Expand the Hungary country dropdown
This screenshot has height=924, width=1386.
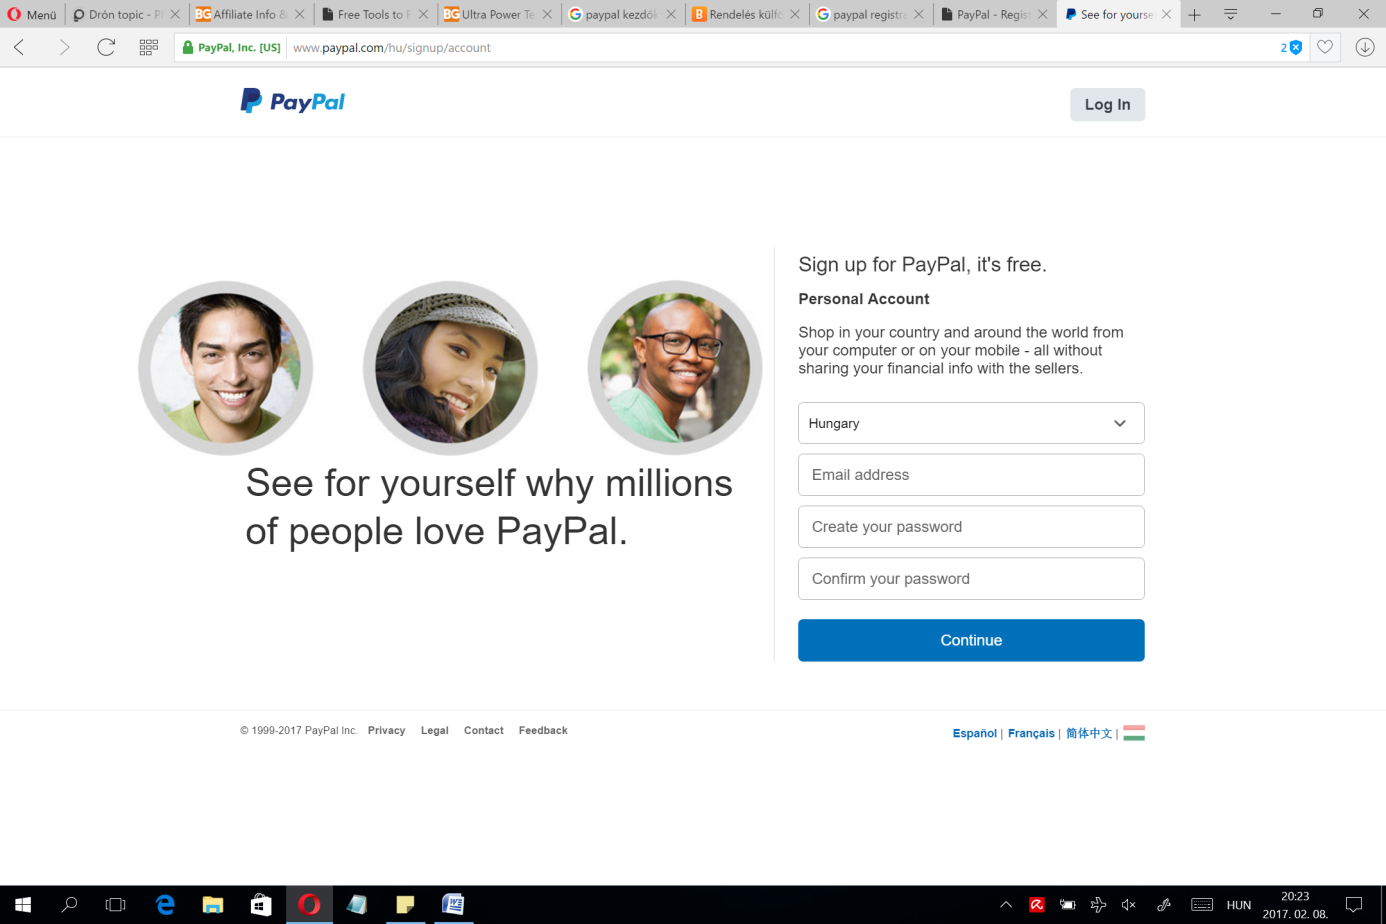pos(971,423)
